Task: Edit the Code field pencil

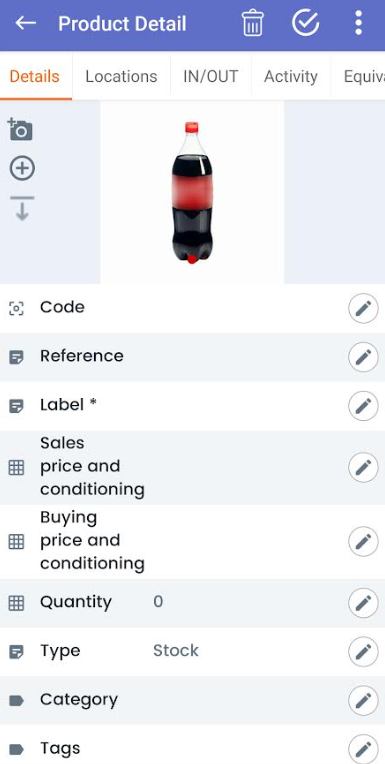Action: [x=363, y=308]
